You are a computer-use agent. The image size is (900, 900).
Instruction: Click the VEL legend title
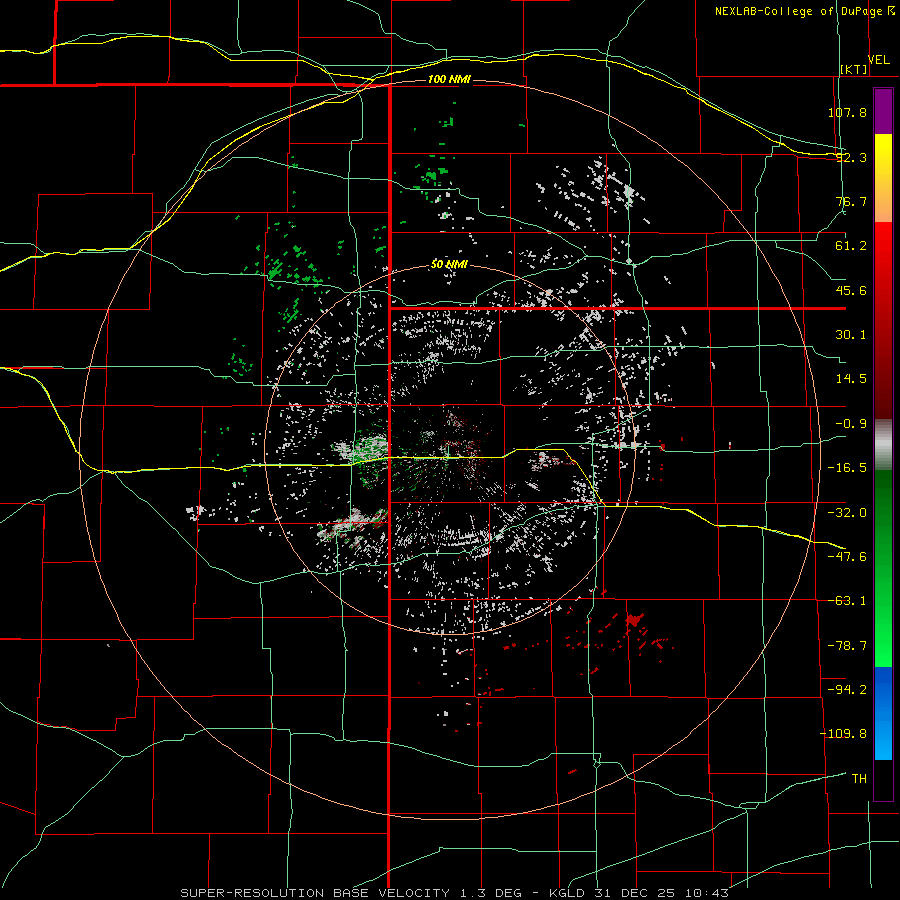click(x=879, y=60)
